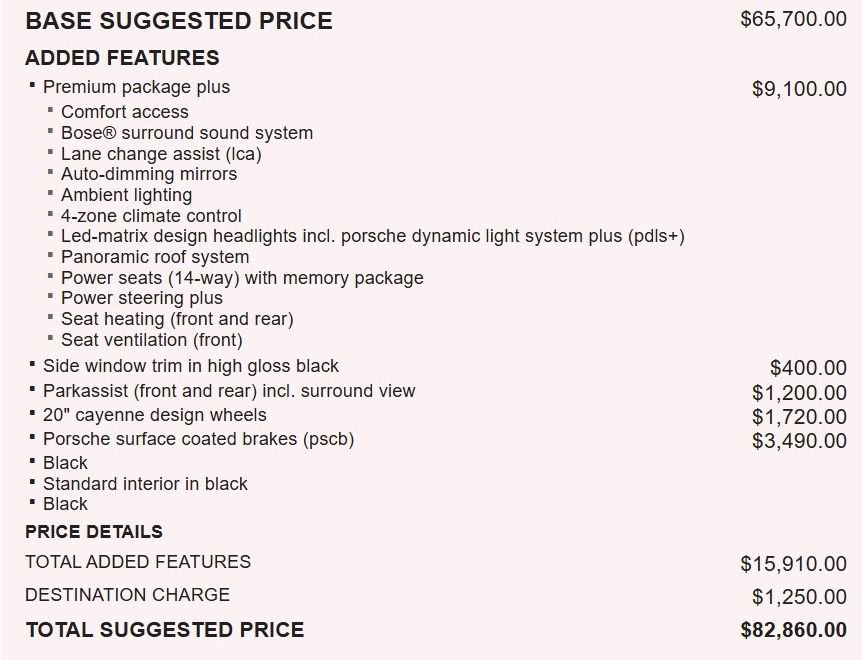Click the $9,100.00 premium package price
This screenshot has height=660, width=862.
click(x=799, y=89)
